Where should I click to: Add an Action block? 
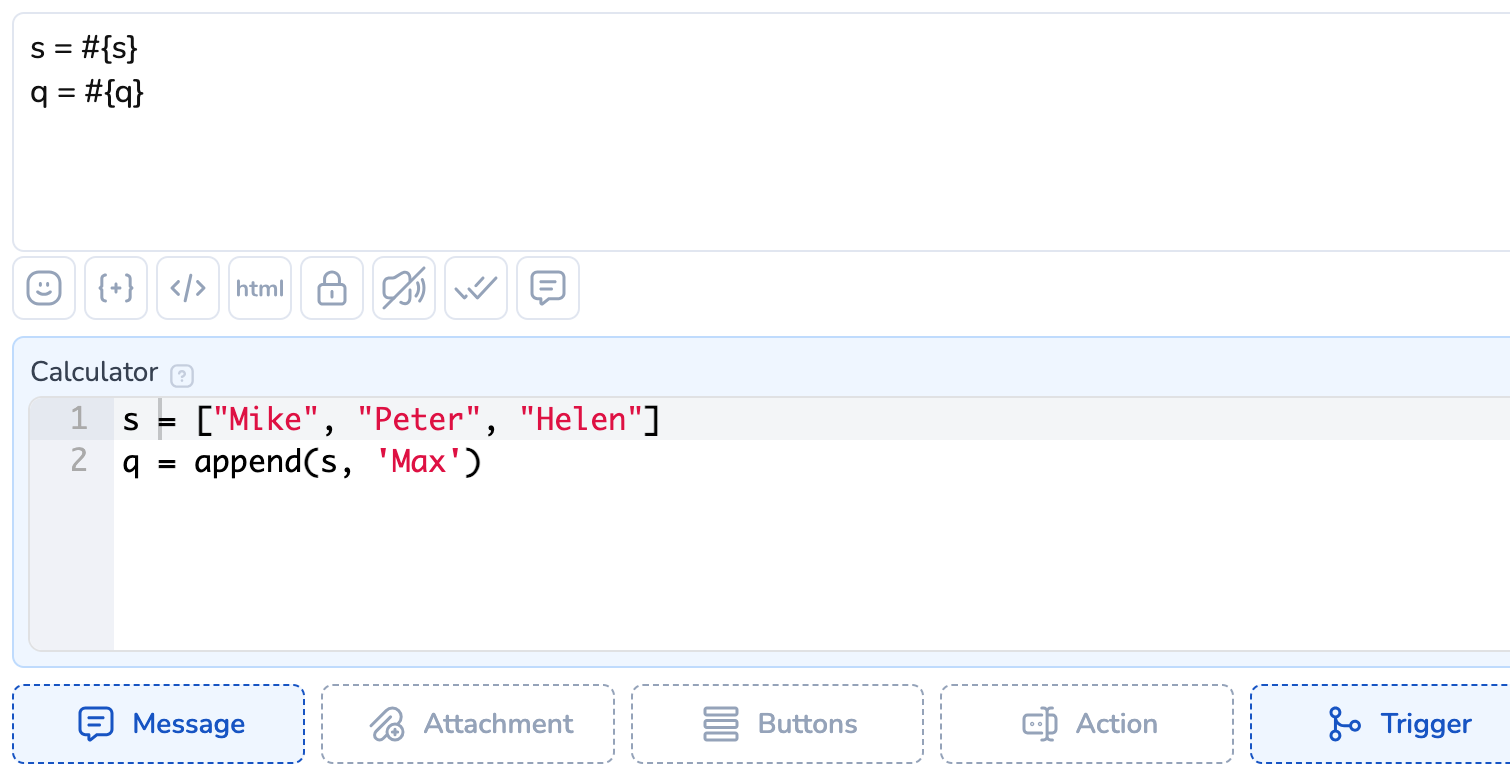click(x=1086, y=724)
